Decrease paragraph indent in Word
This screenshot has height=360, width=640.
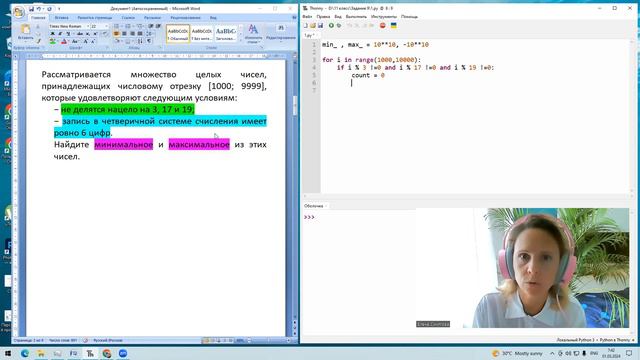pos(150,26)
